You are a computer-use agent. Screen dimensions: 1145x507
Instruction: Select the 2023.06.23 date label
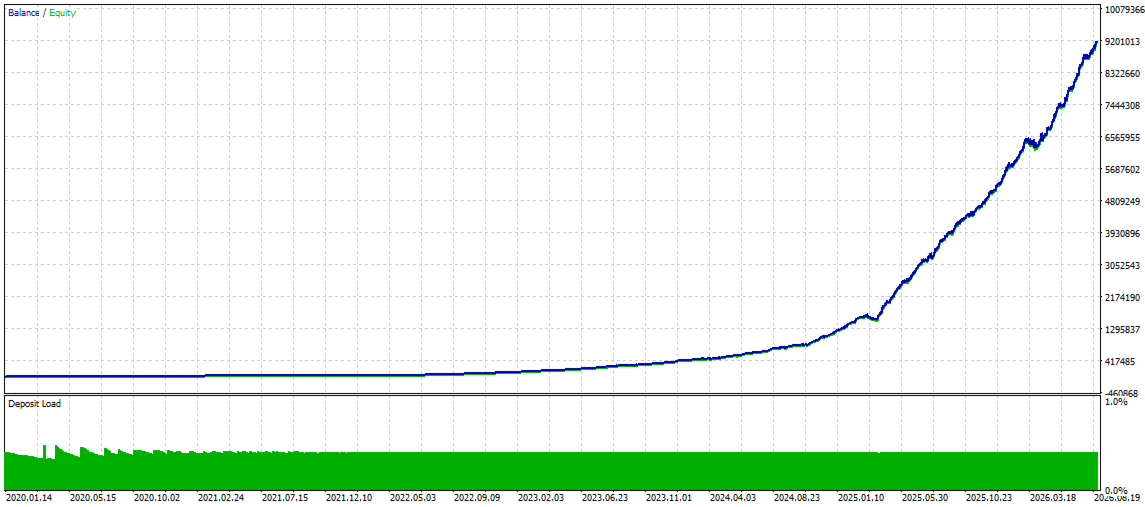[605, 498]
